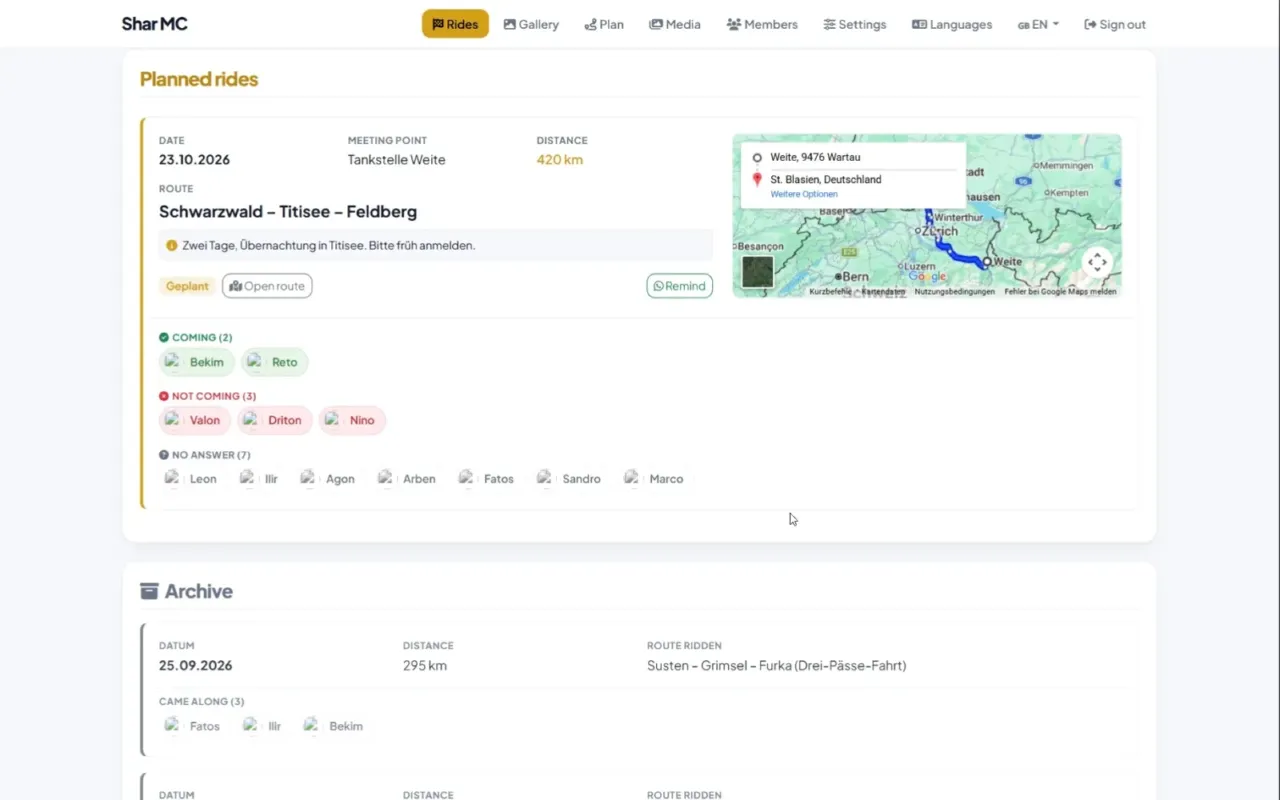Viewport: 1280px width, 800px height.
Task: Switch the map to satellite view thumbnail
Action: coord(758,272)
